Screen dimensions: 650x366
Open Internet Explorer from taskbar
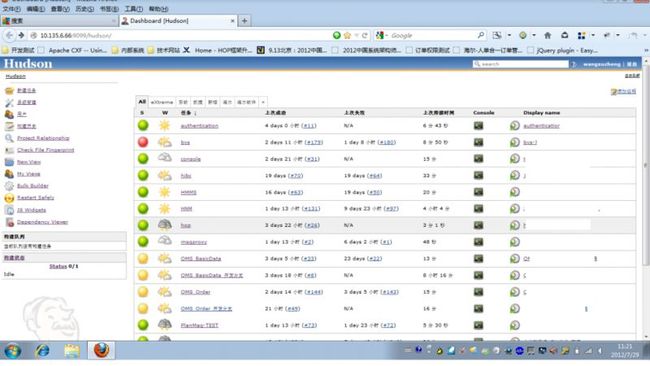click(42, 351)
